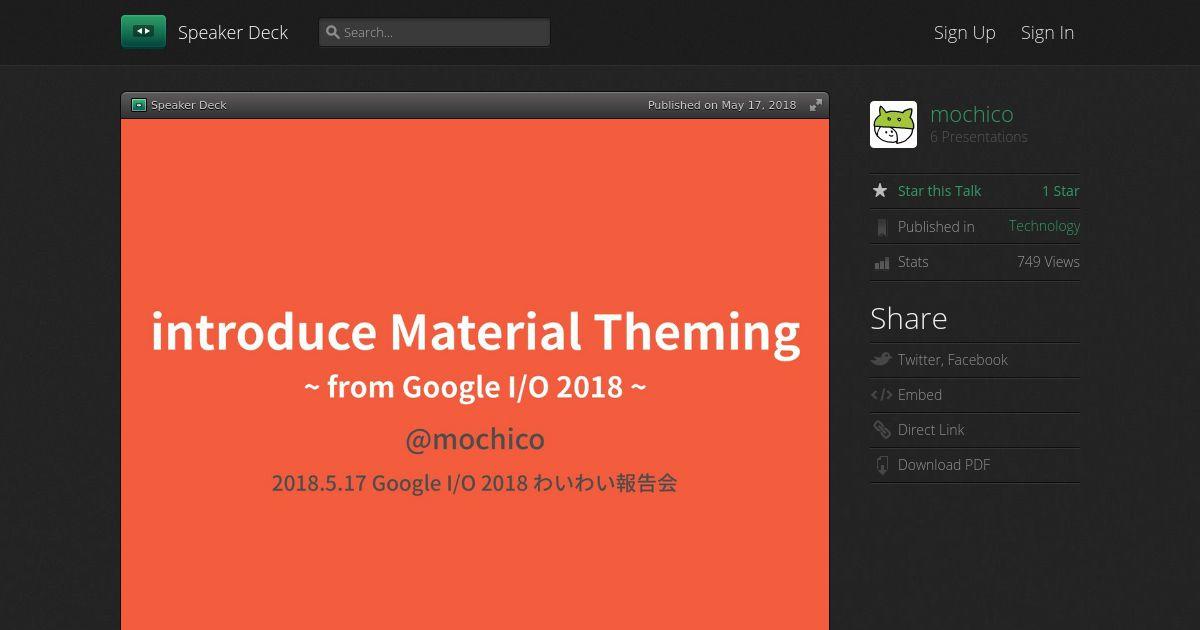This screenshot has width=1200, height=630.
Task: Click the star icon beside Star this Talk
Action: pyautogui.click(x=880, y=190)
